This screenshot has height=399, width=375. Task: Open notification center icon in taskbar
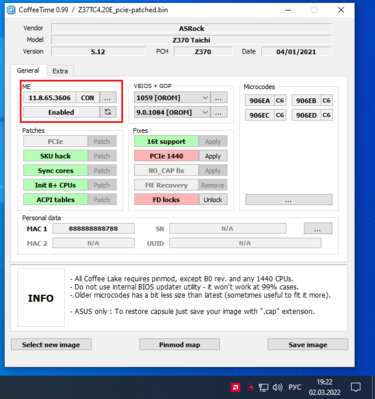(x=356, y=387)
